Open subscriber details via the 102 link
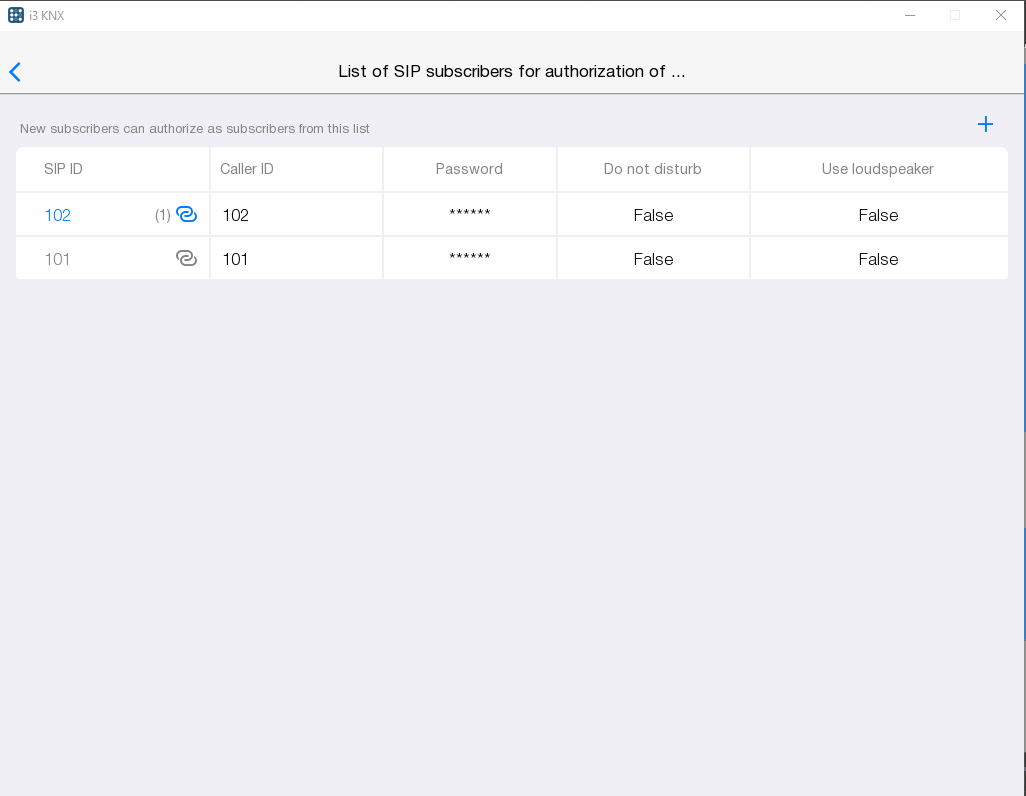Image resolution: width=1026 pixels, height=796 pixels. coord(58,214)
